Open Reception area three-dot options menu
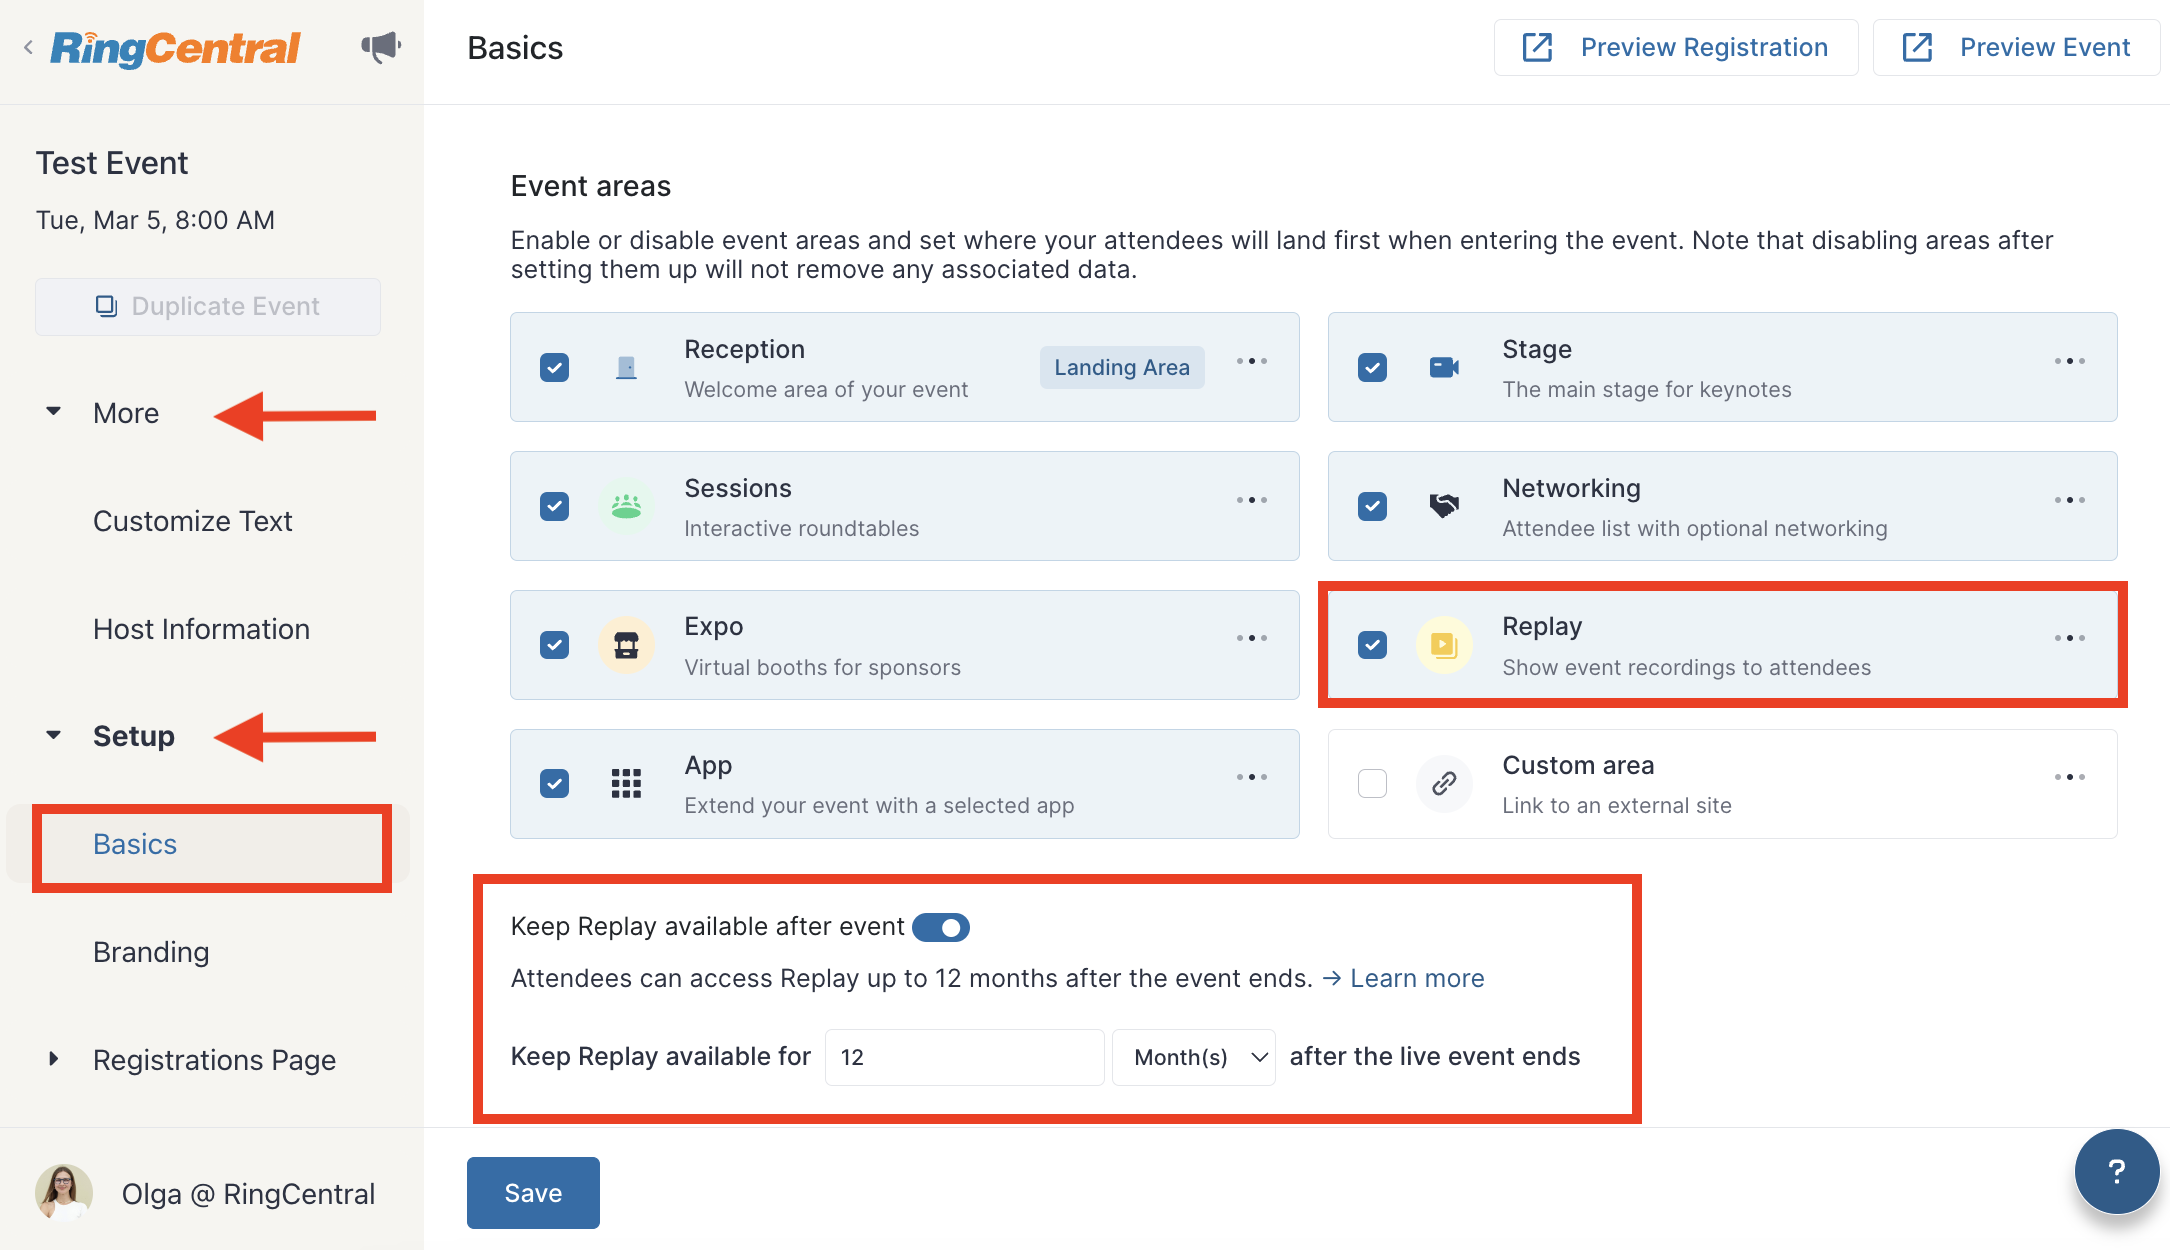The height and width of the screenshot is (1250, 2170). pyautogui.click(x=1251, y=361)
